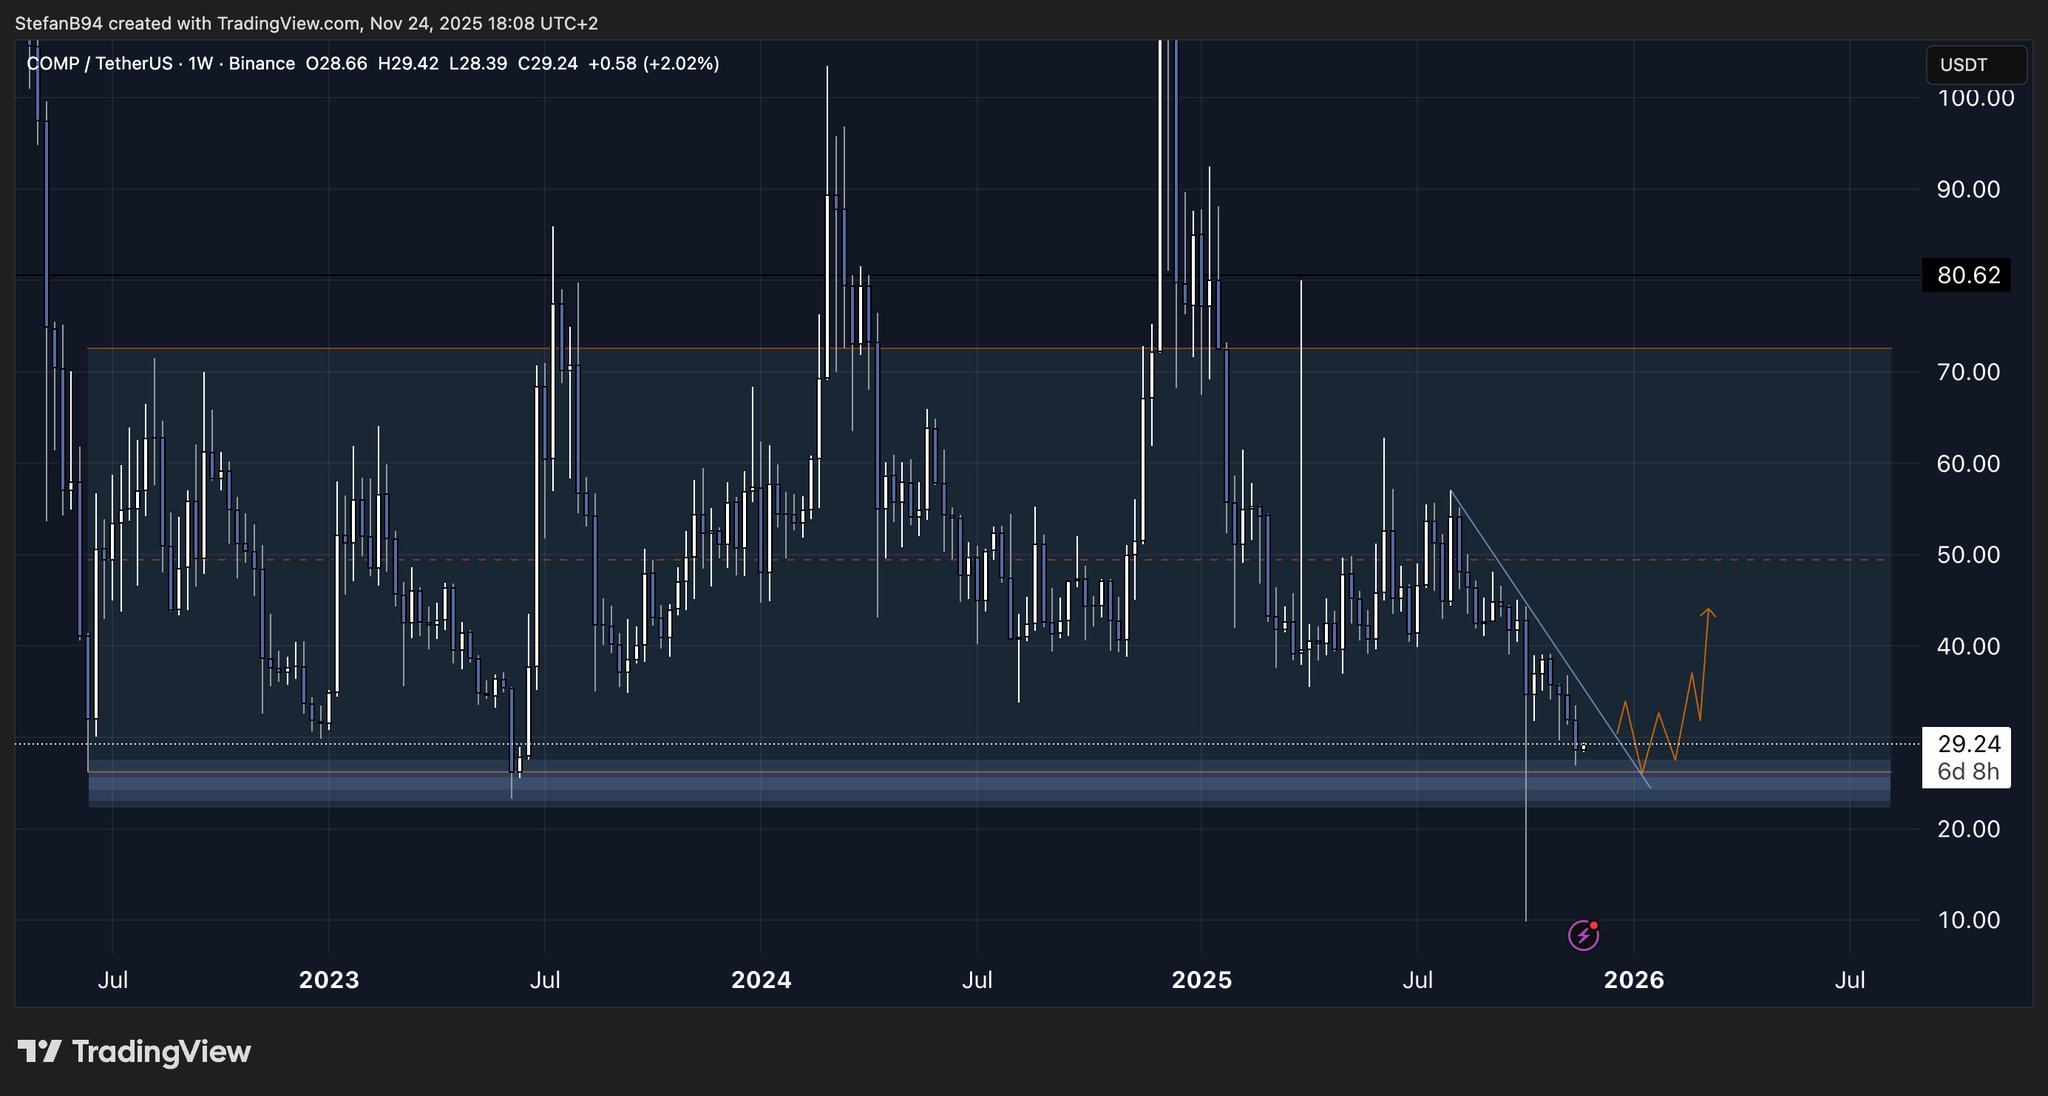Select the COMP / TetherUS symbol title
The width and height of the screenshot is (2048, 1096).
99,64
